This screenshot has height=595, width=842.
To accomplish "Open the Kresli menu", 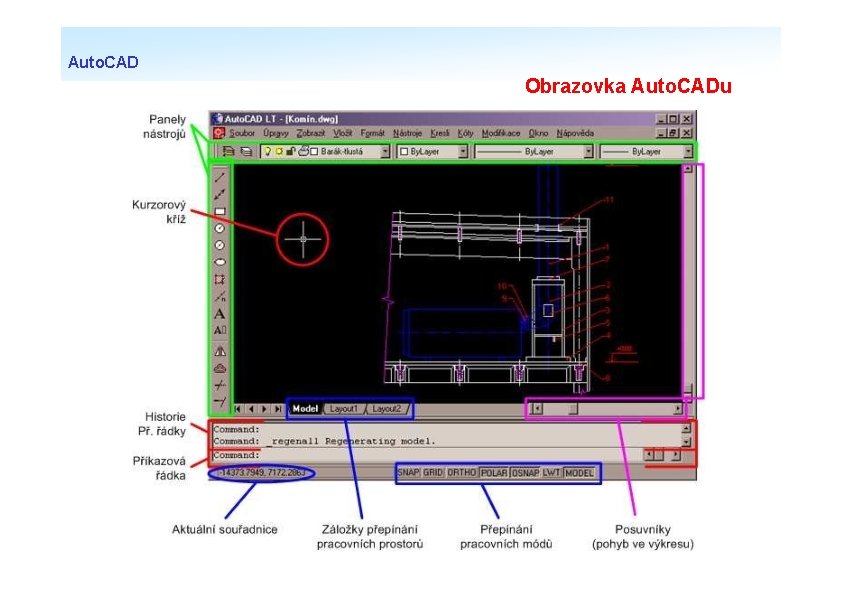I will click(440, 133).
